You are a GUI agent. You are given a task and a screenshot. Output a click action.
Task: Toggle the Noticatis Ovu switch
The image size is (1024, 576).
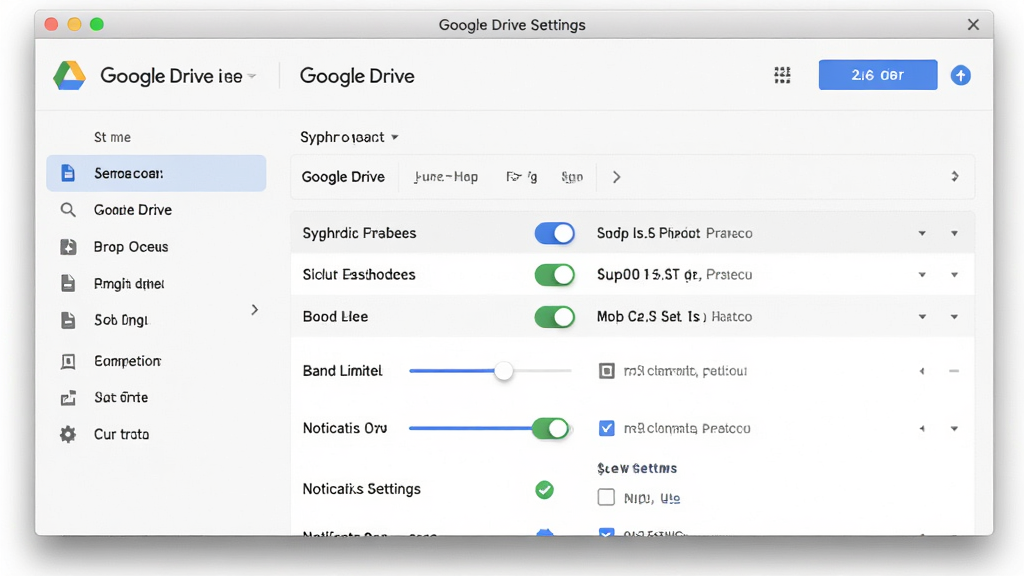click(551, 428)
